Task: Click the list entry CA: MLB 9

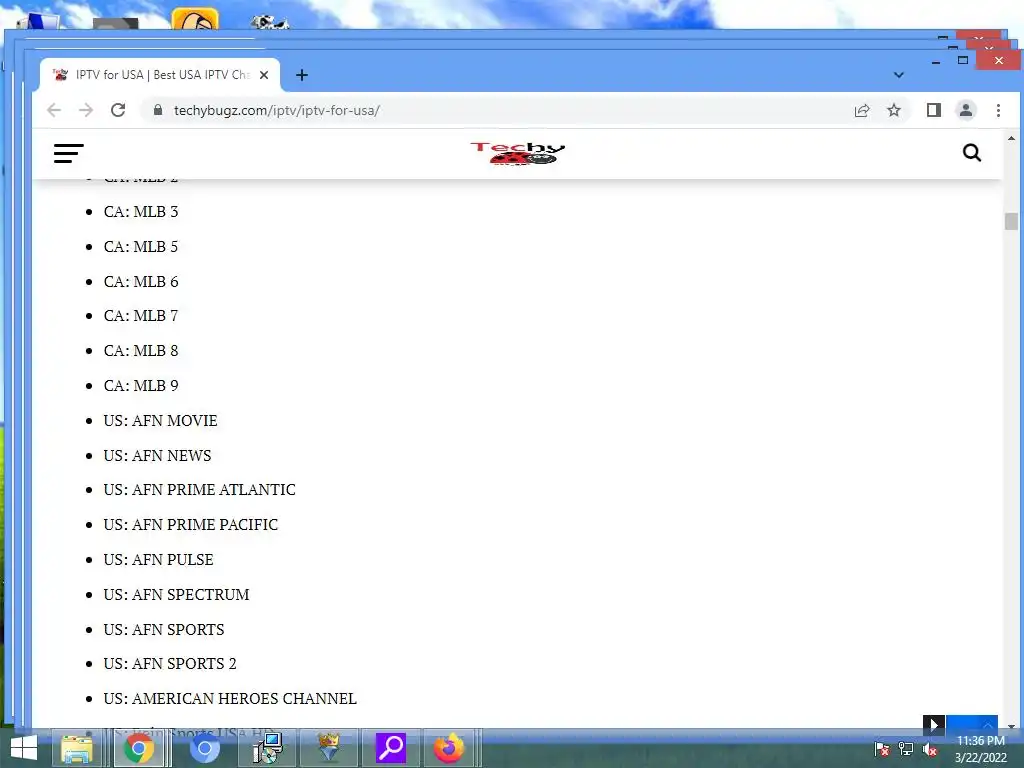Action: (x=141, y=386)
